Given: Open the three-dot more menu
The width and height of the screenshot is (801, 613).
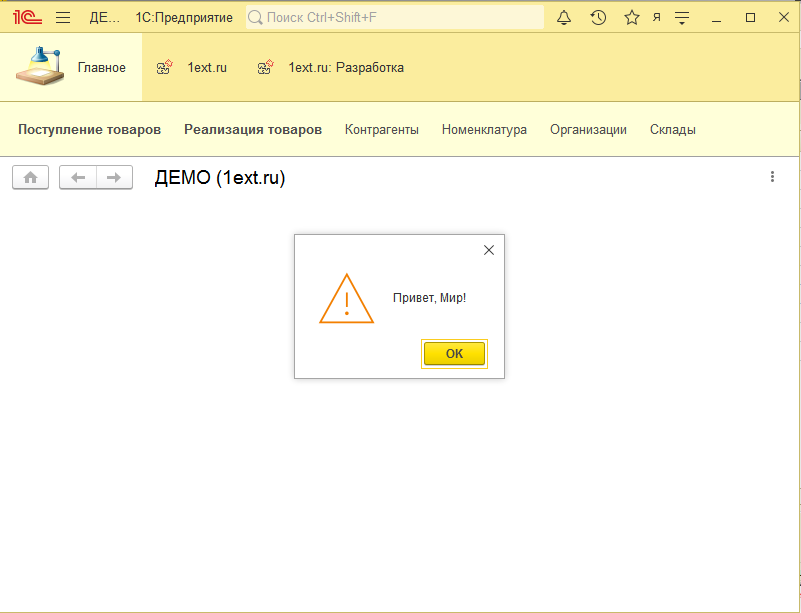Looking at the screenshot, I should 772,177.
